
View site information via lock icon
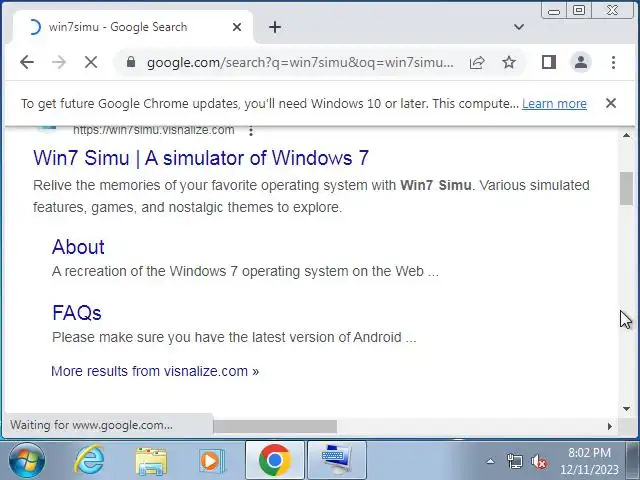131,62
